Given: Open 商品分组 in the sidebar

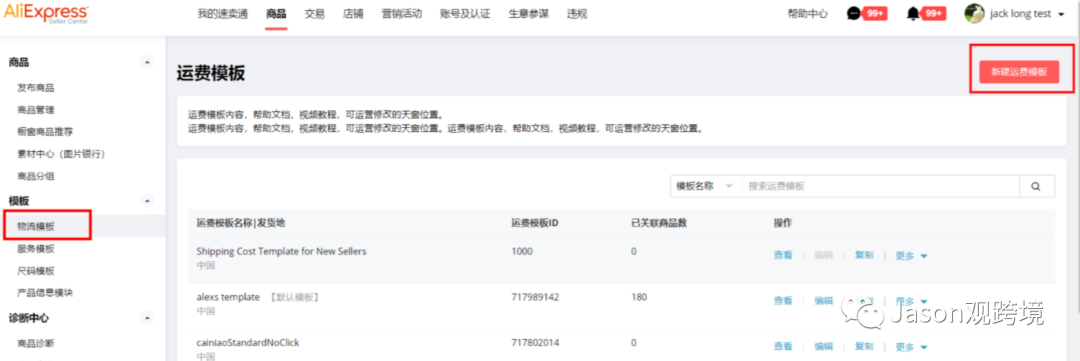Looking at the screenshot, I should coord(36,176).
